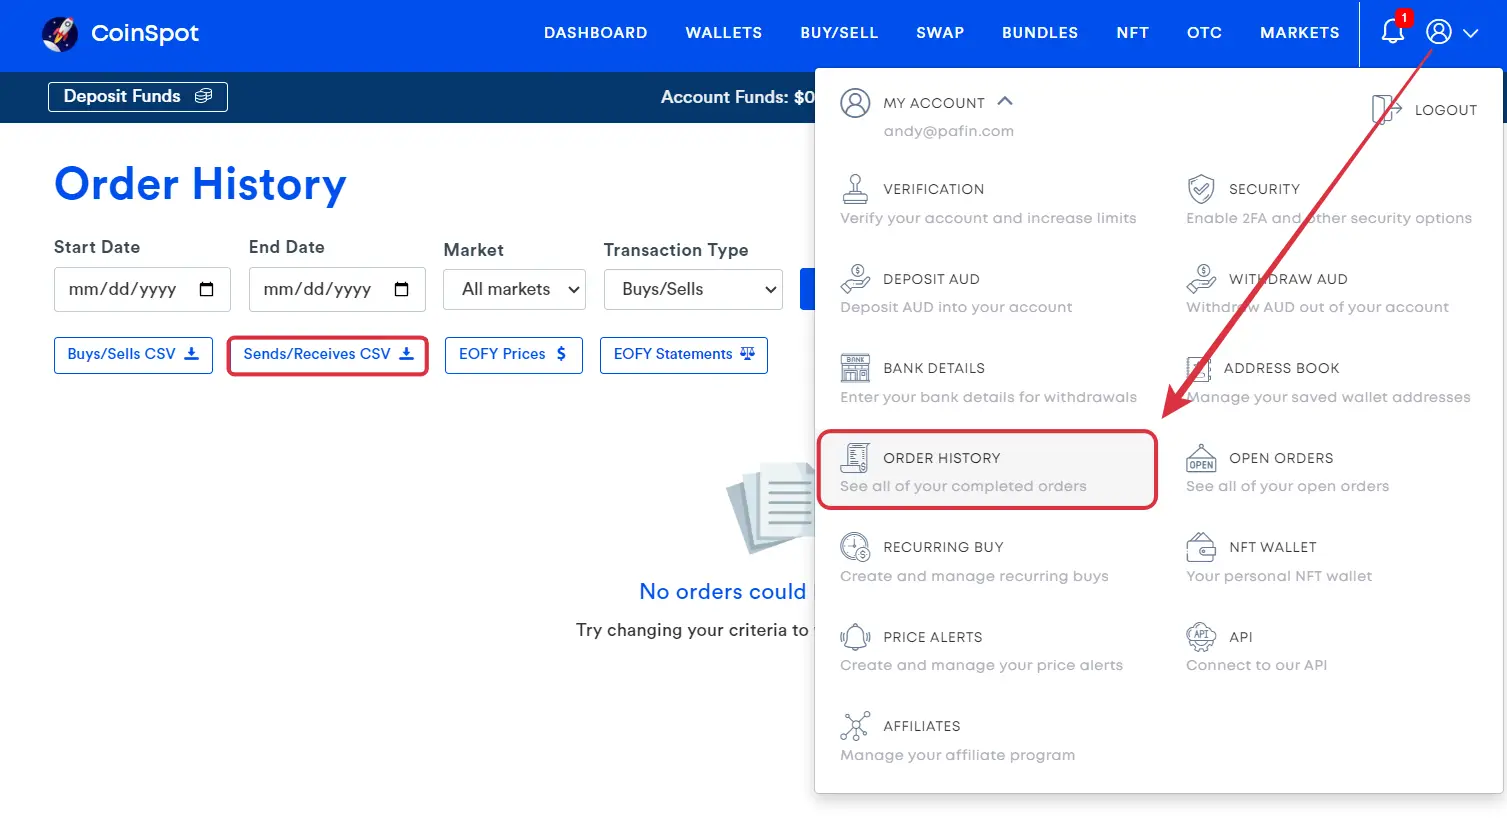Open End Date calendar picker icon
1507x821 pixels.
coord(402,289)
